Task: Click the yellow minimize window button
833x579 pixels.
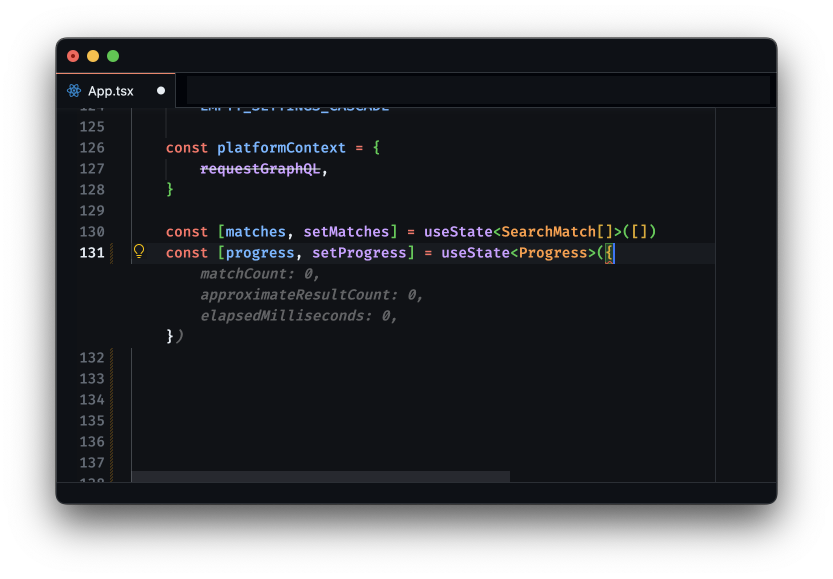Action: [x=93, y=56]
